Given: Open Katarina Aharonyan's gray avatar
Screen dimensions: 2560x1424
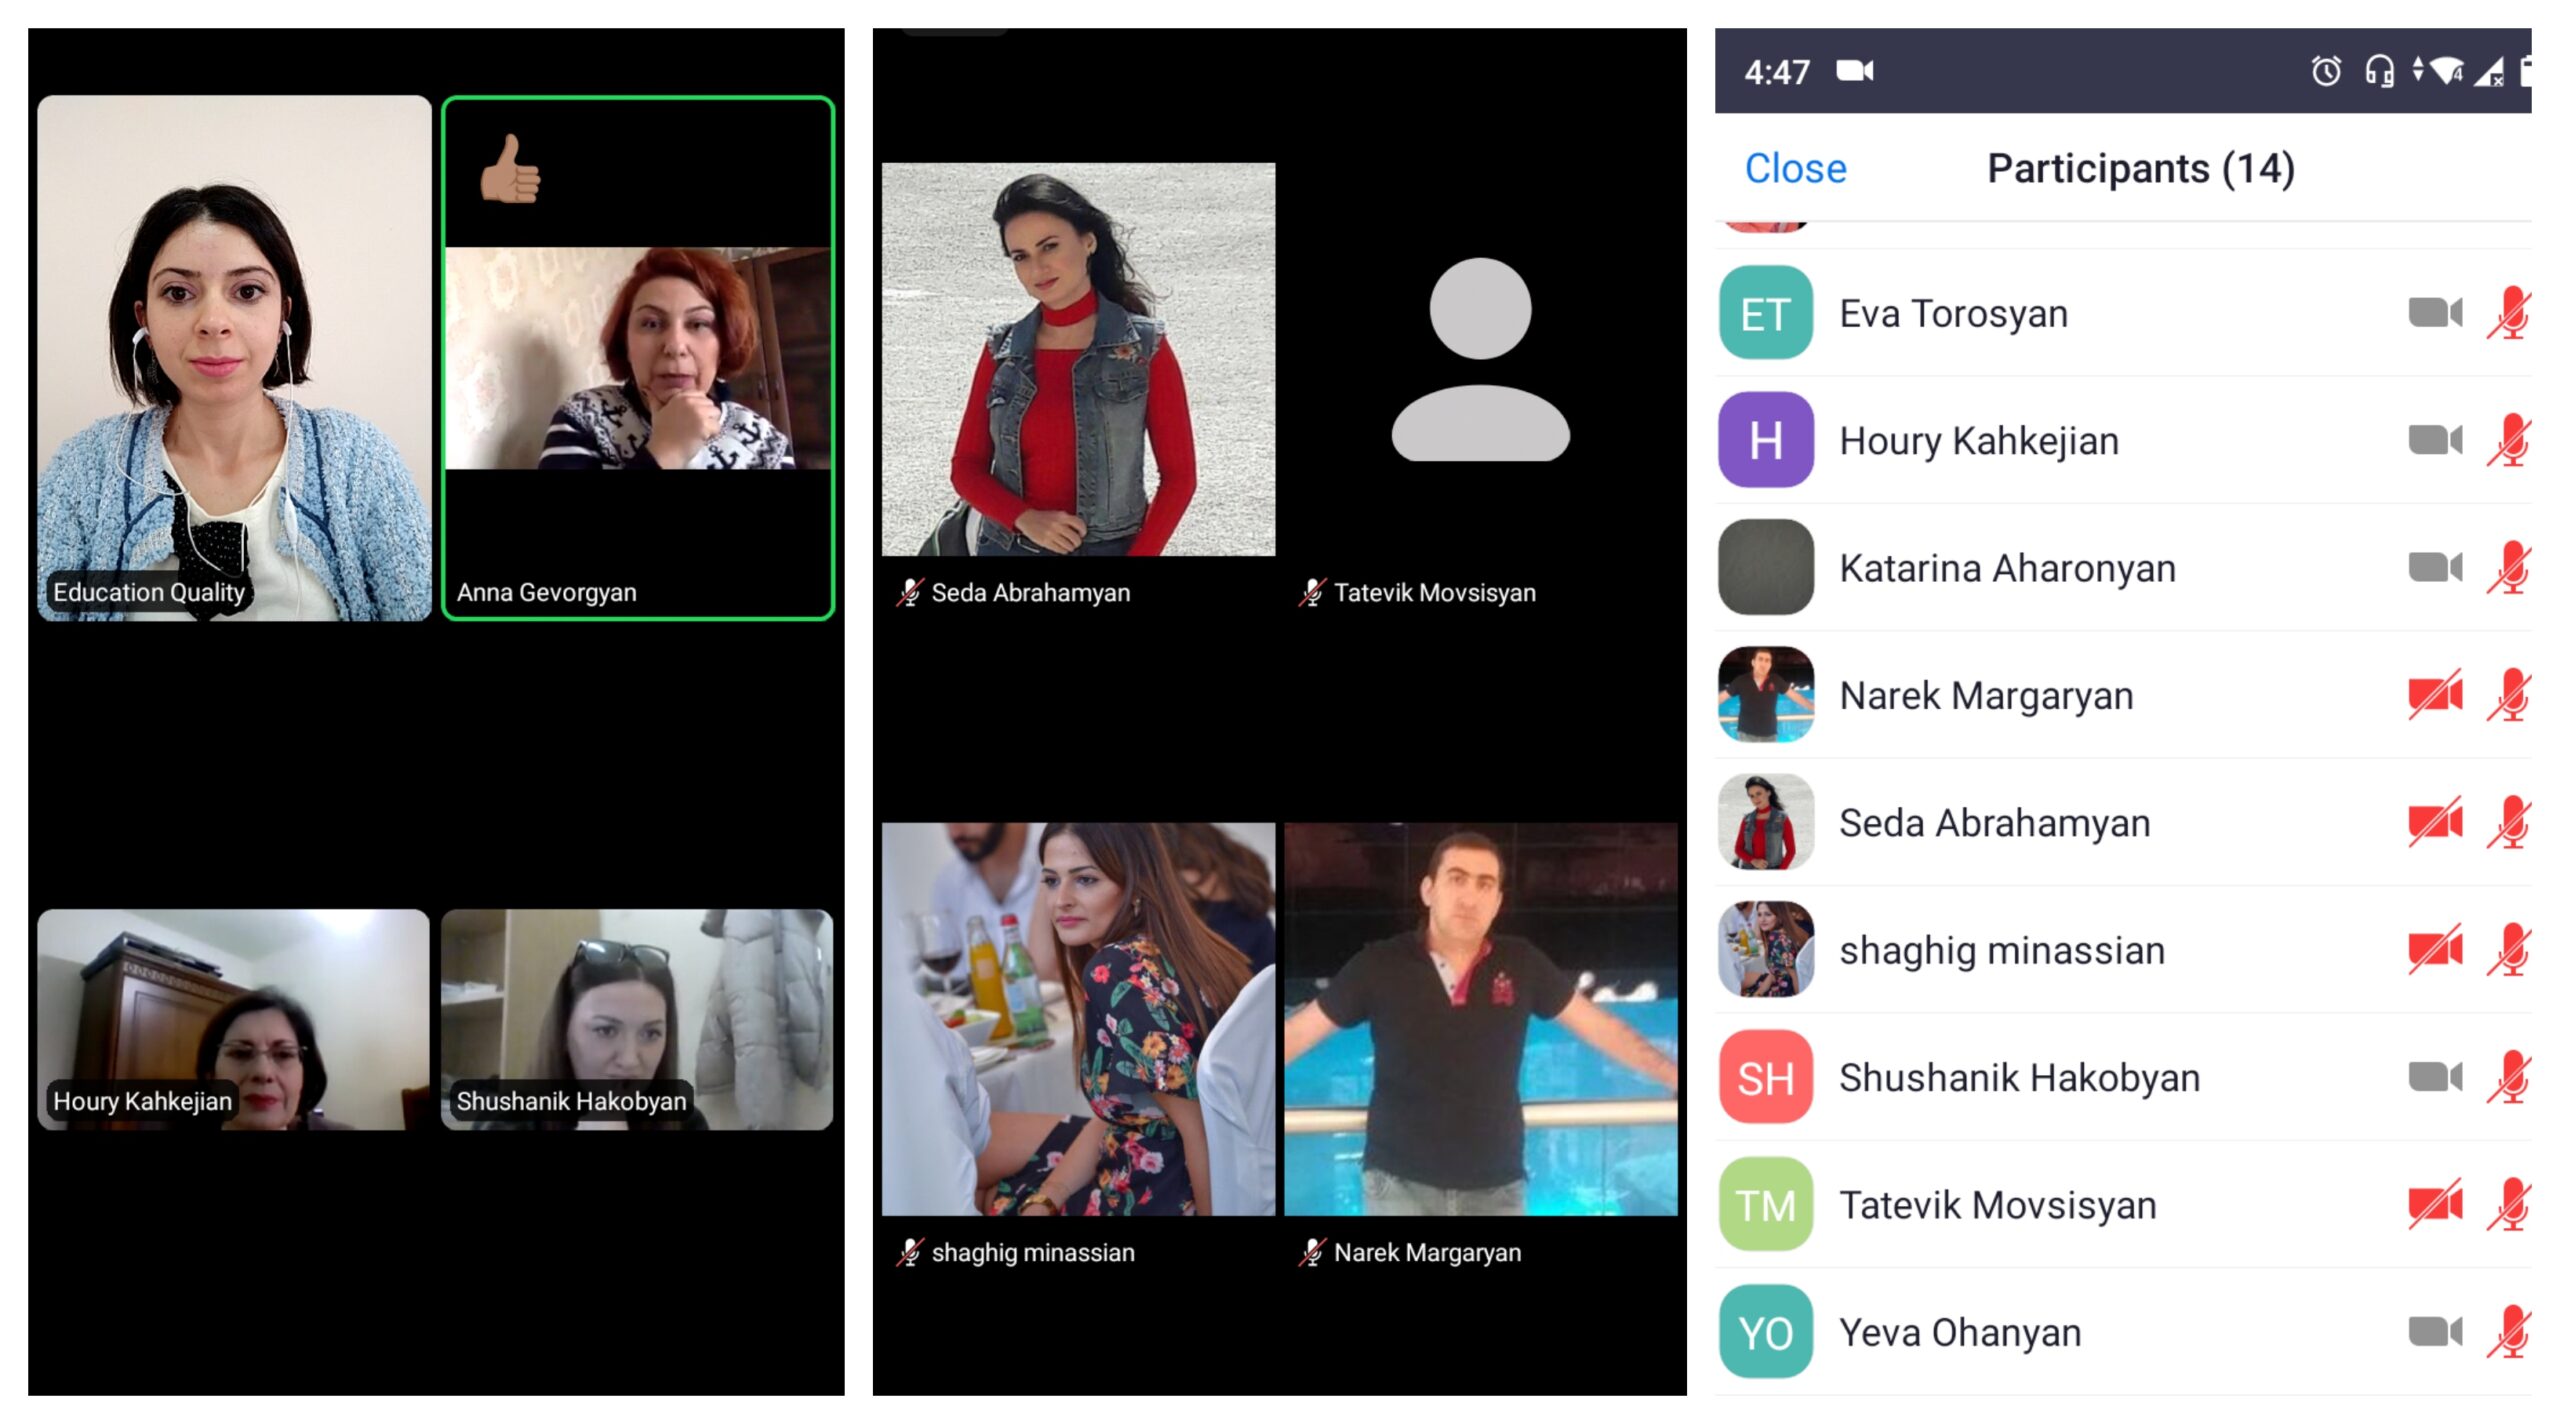Looking at the screenshot, I should [1765, 568].
